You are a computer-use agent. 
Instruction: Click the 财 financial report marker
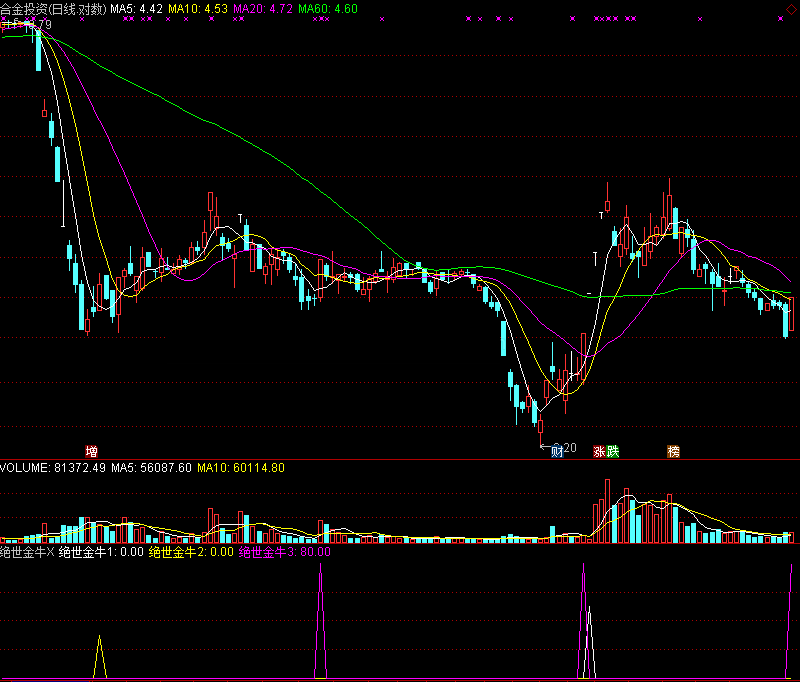pyautogui.click(x=557, y=451)
